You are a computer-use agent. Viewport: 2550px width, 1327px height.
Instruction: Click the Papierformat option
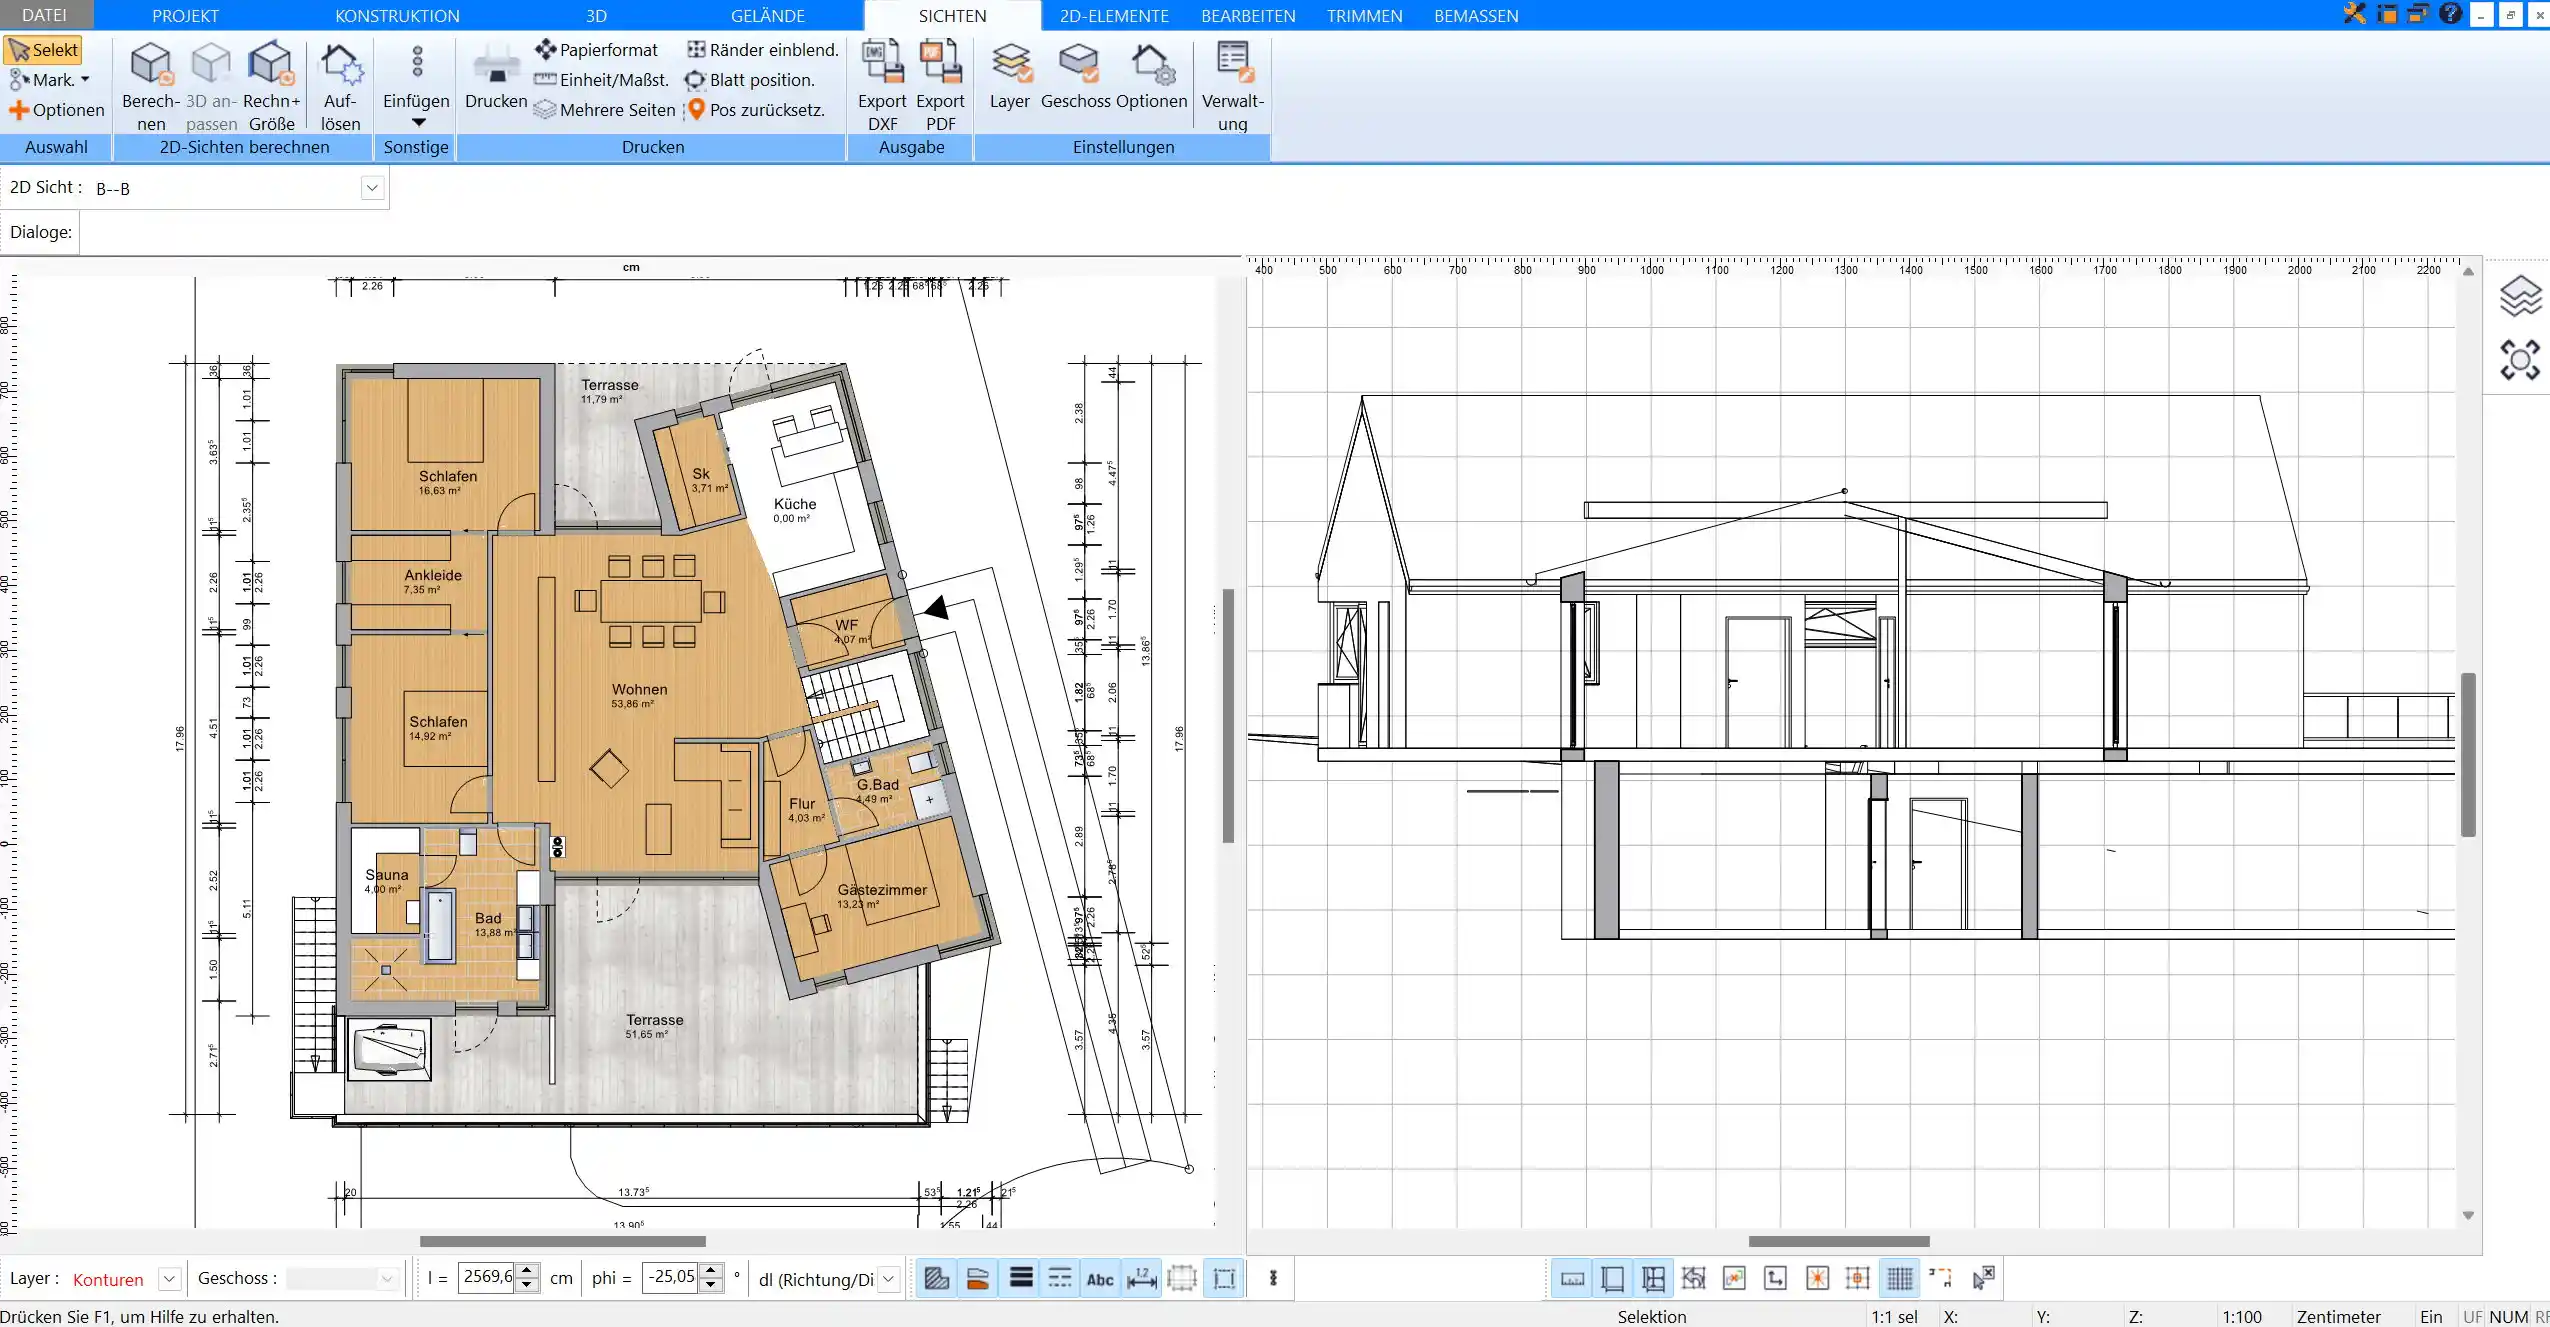[596, 50]
